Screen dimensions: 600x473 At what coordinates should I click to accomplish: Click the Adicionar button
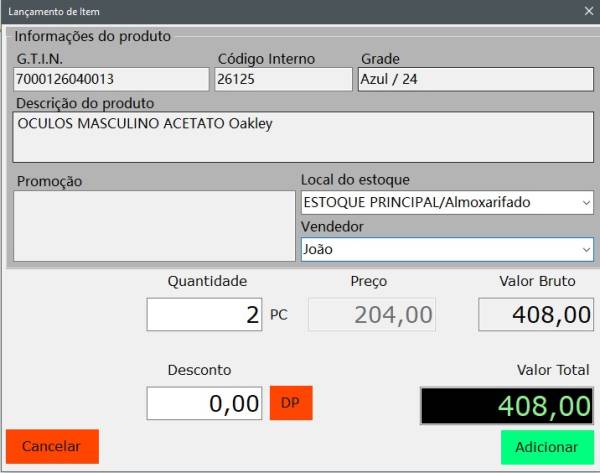coord(546,447)
